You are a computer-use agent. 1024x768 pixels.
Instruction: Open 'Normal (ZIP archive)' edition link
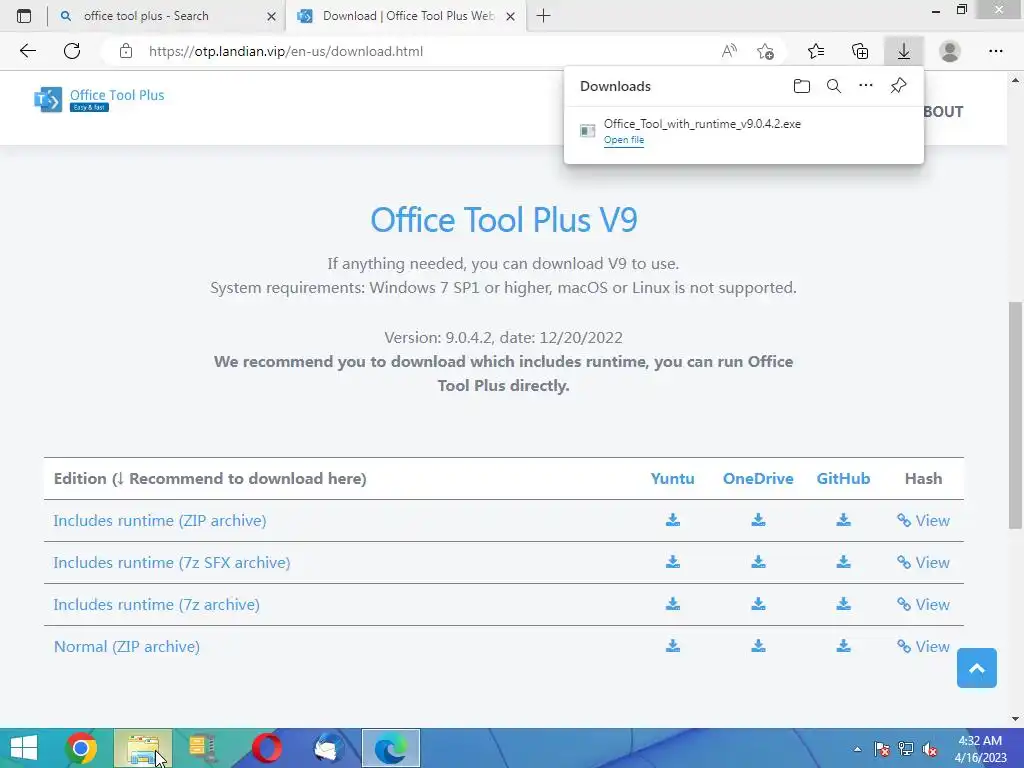tap(127, 647)
